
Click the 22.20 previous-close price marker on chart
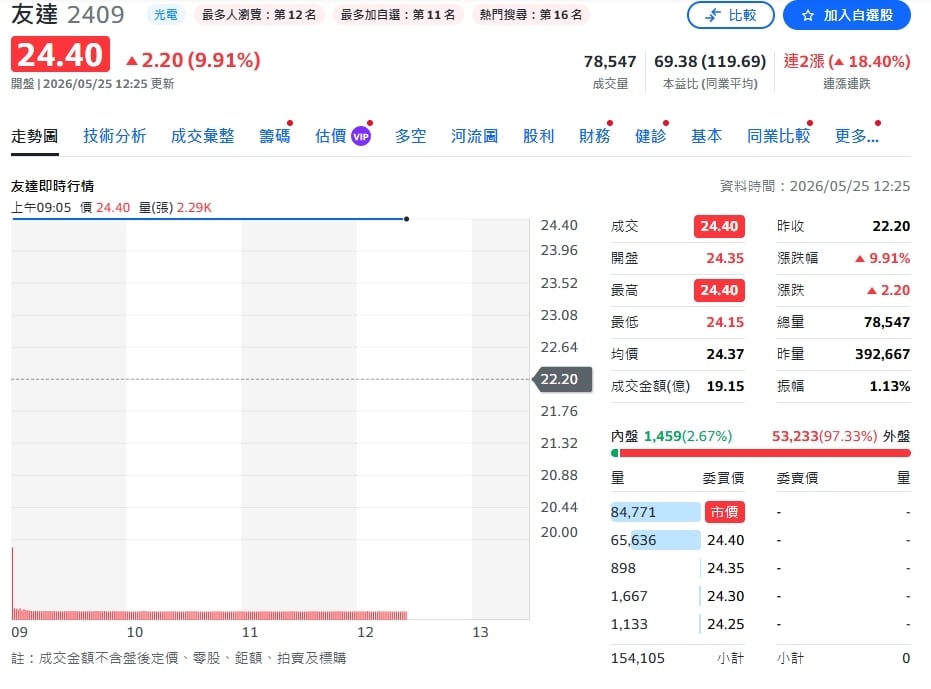(562, 379)
